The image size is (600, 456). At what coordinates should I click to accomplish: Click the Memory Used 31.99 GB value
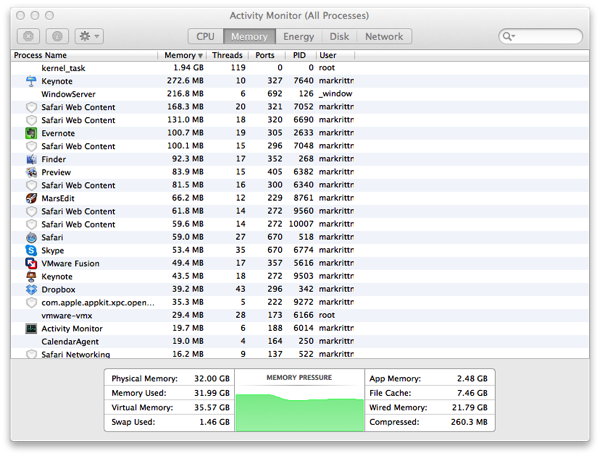pos(212,393)
